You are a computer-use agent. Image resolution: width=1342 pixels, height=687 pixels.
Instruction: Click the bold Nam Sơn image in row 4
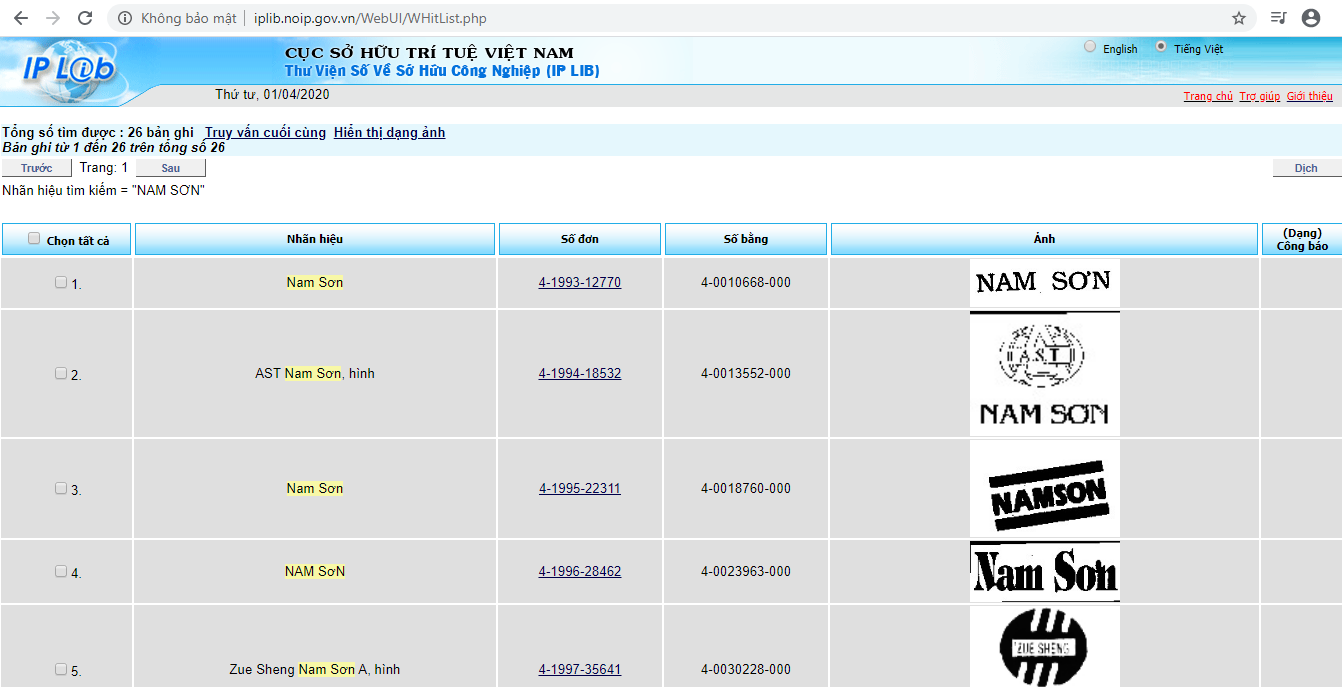[1045, 572]
